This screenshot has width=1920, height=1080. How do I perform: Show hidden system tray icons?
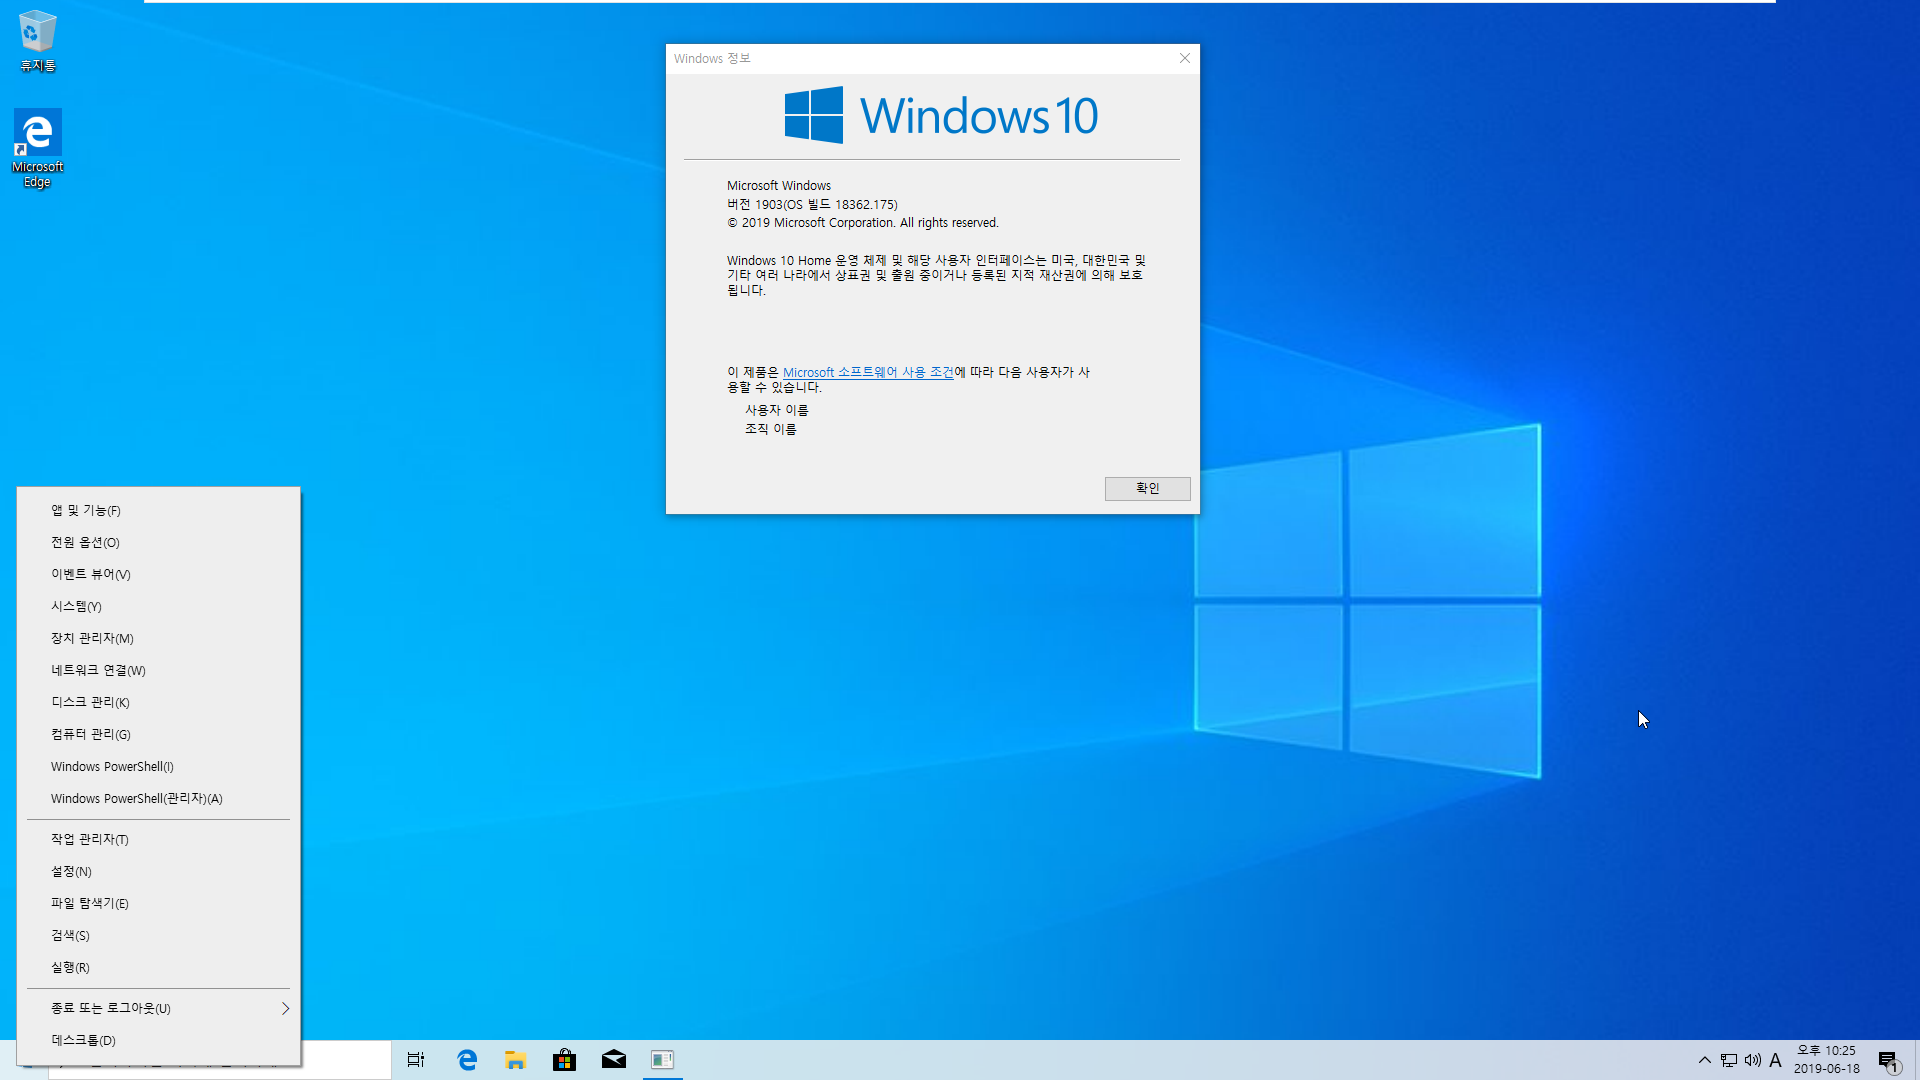click(x=1705, y=1060)
